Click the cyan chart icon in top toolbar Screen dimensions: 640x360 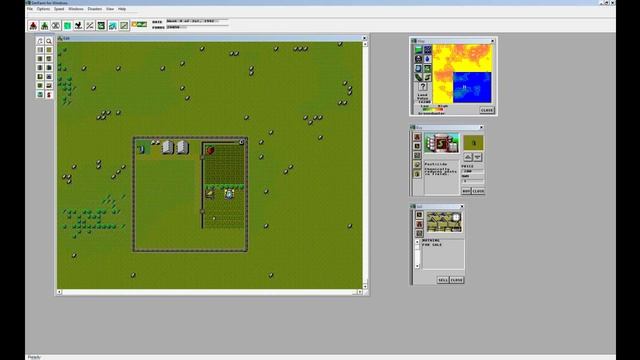pyautogui.click(x=113, y=26)
